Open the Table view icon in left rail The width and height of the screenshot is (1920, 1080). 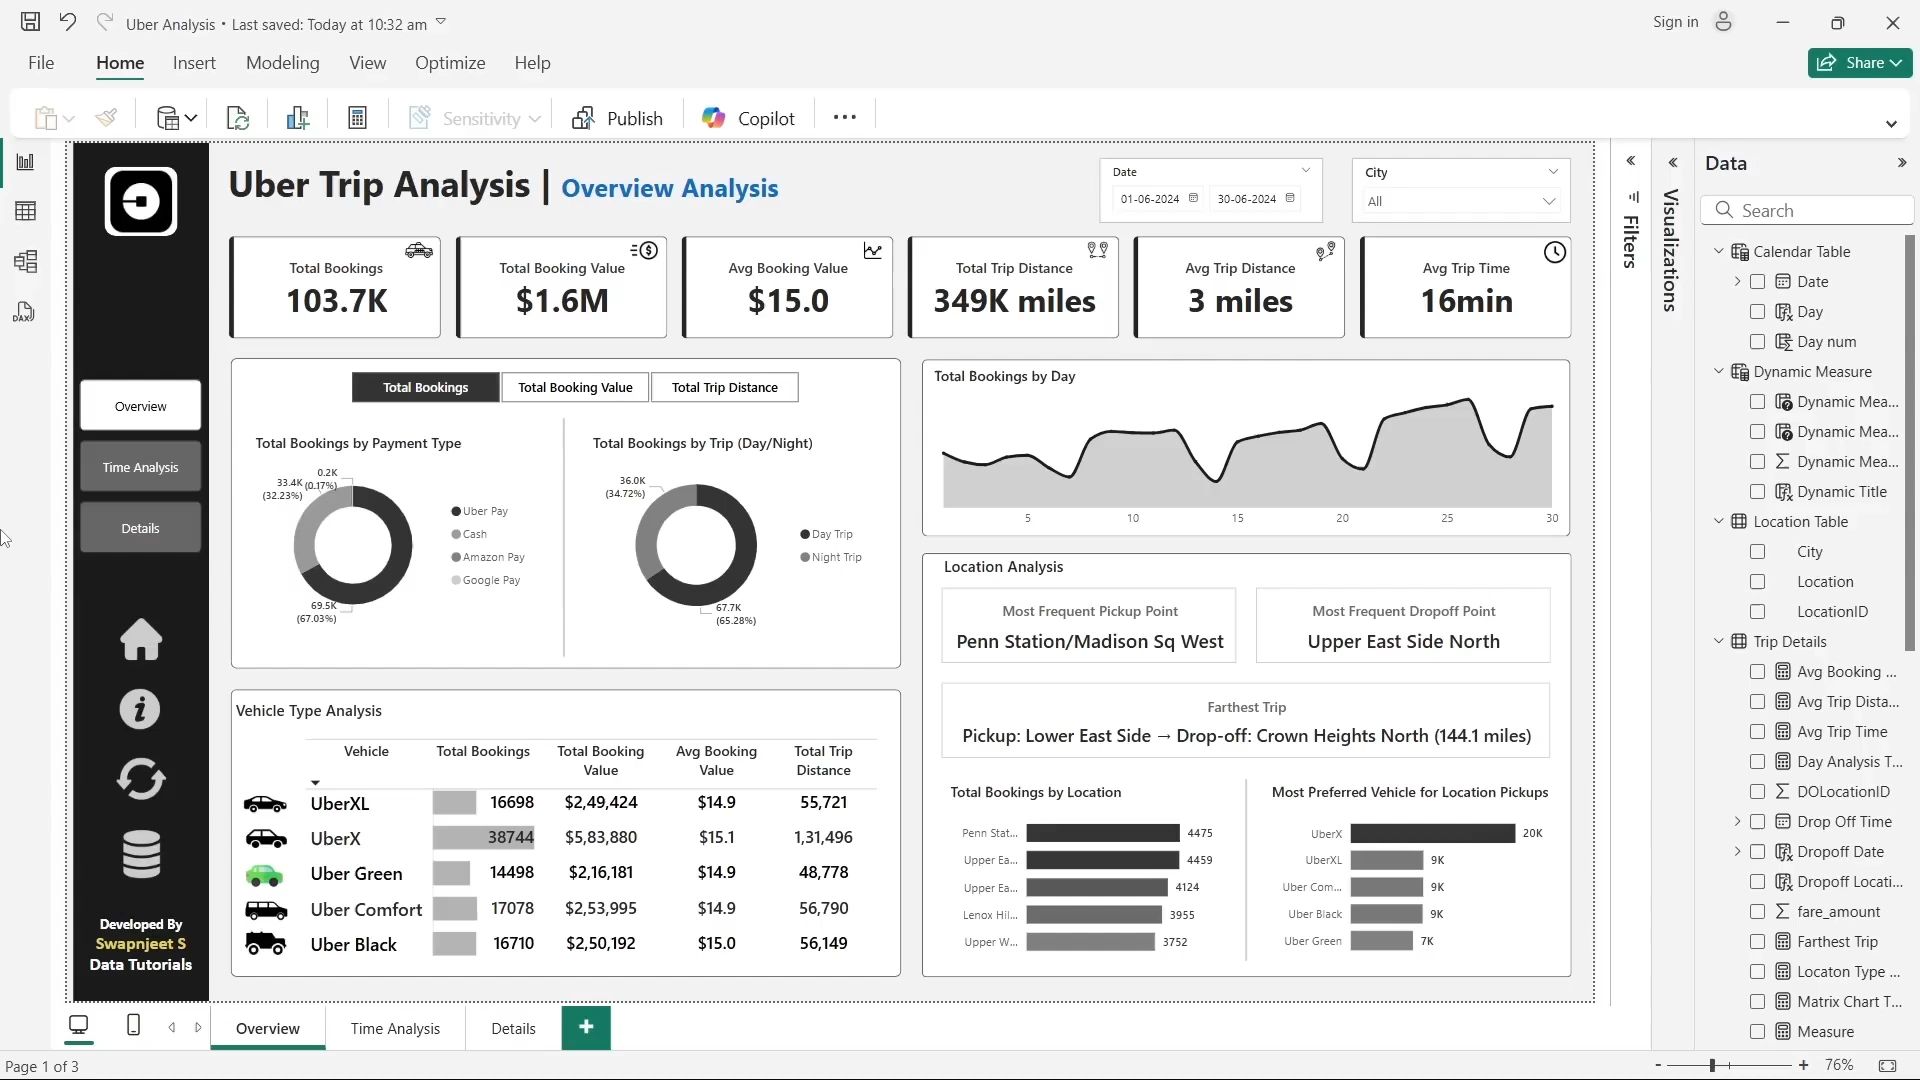point(26,211)
